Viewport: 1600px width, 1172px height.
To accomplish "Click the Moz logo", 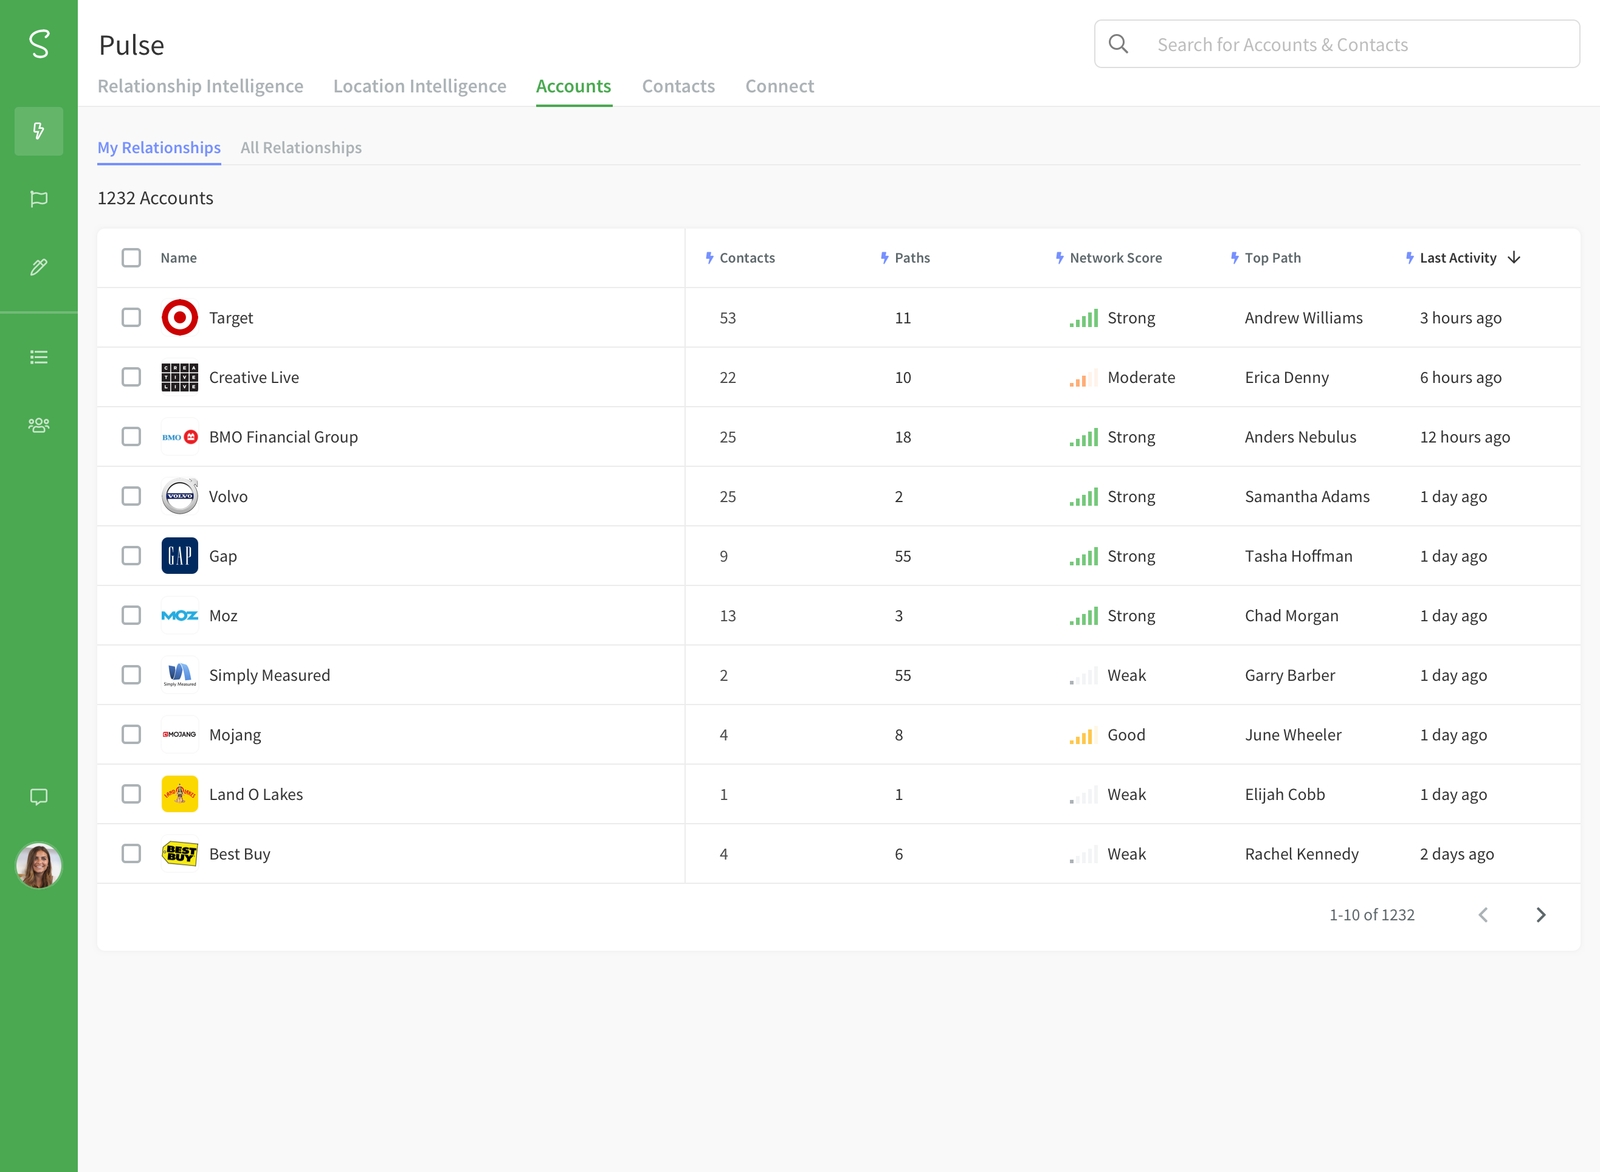I will click(x=180, y=615).
